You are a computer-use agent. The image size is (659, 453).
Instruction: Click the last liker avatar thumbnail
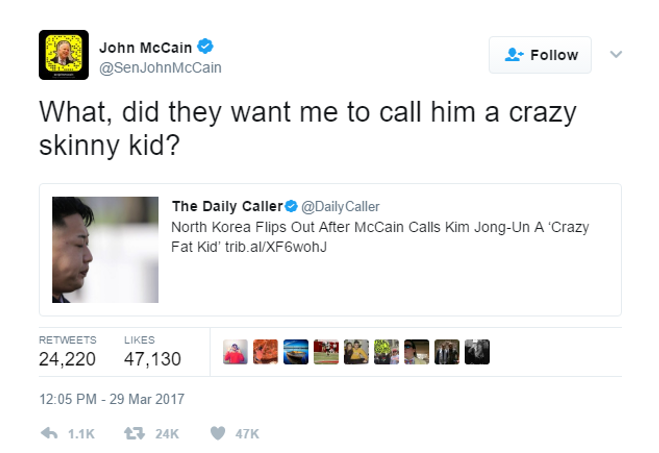point(477,351)
